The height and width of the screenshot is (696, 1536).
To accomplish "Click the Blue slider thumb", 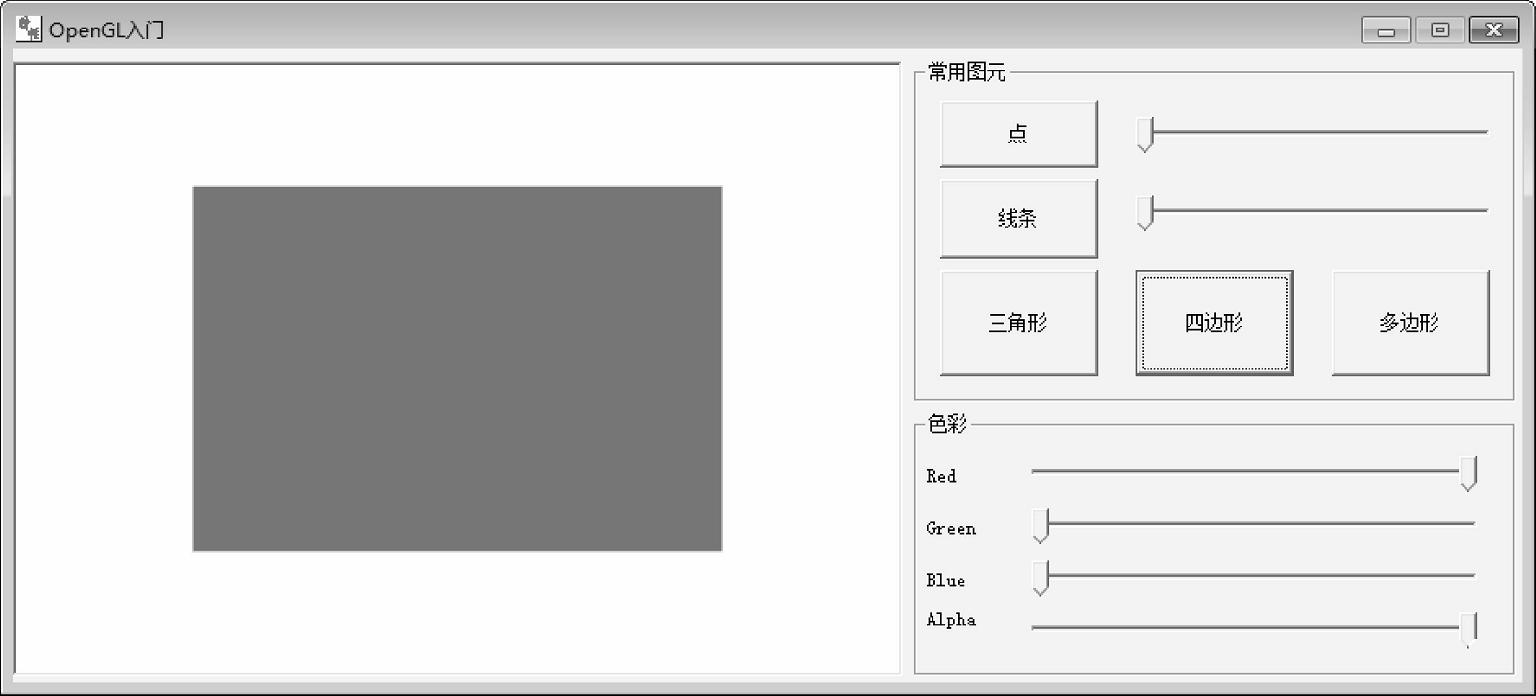I will [1040, 578].
